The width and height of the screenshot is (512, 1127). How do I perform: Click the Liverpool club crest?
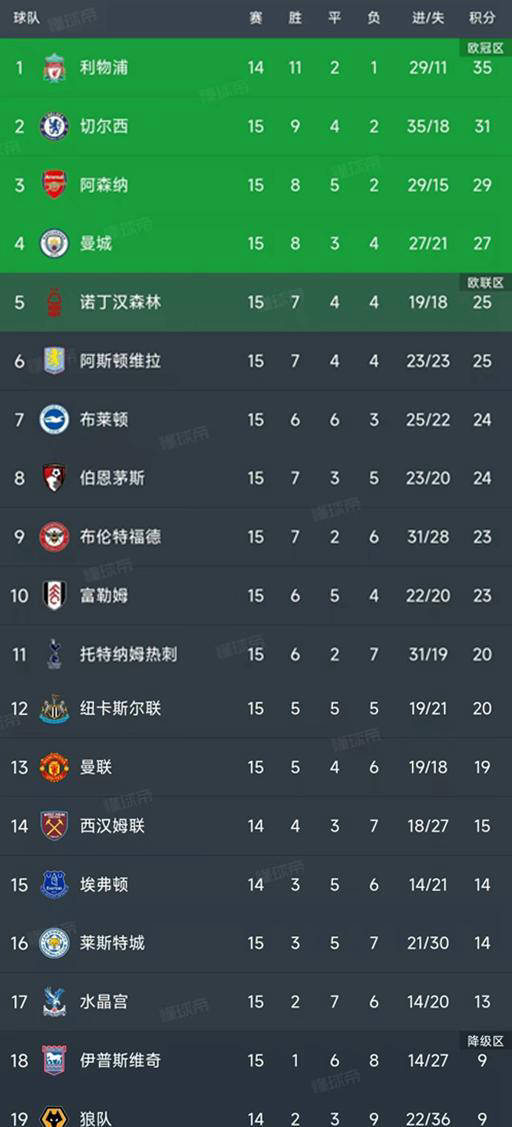point(54,68)
